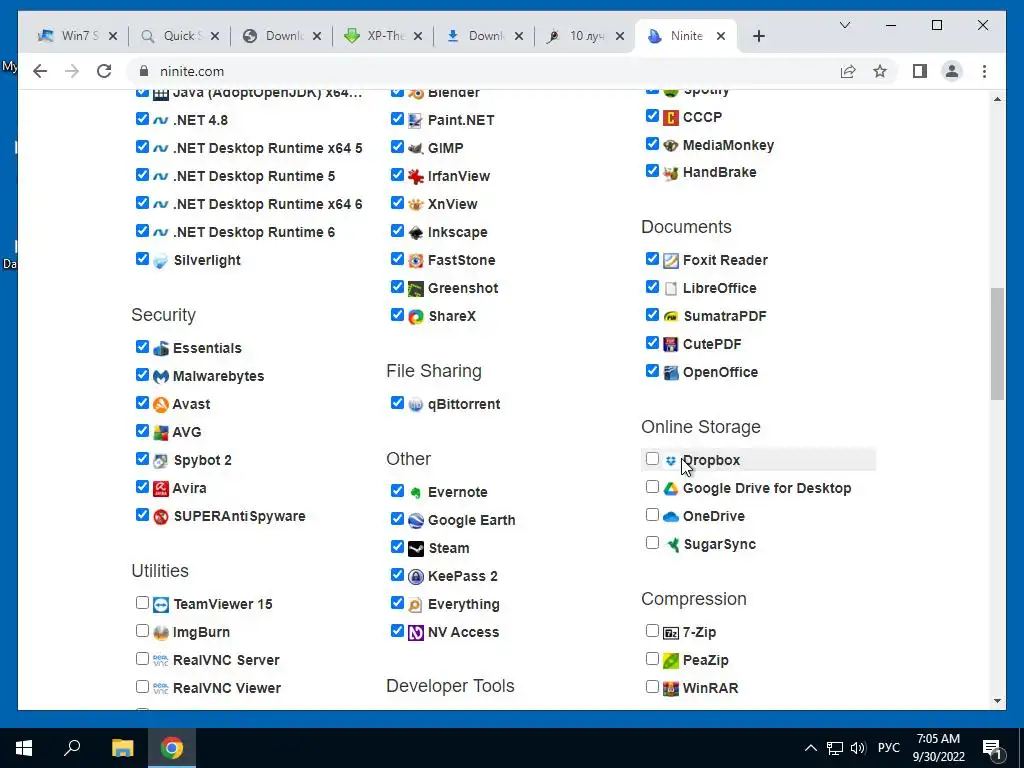The image size is (1024, 768).
Task: Show hidden system tray icons
Action: tap(810, 748)
